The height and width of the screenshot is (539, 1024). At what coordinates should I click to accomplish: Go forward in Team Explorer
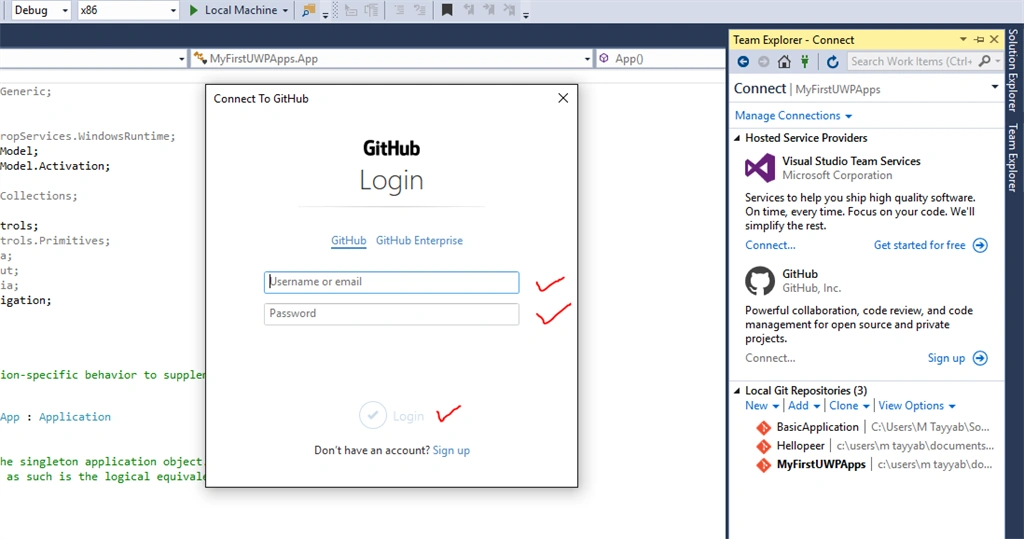763,61
